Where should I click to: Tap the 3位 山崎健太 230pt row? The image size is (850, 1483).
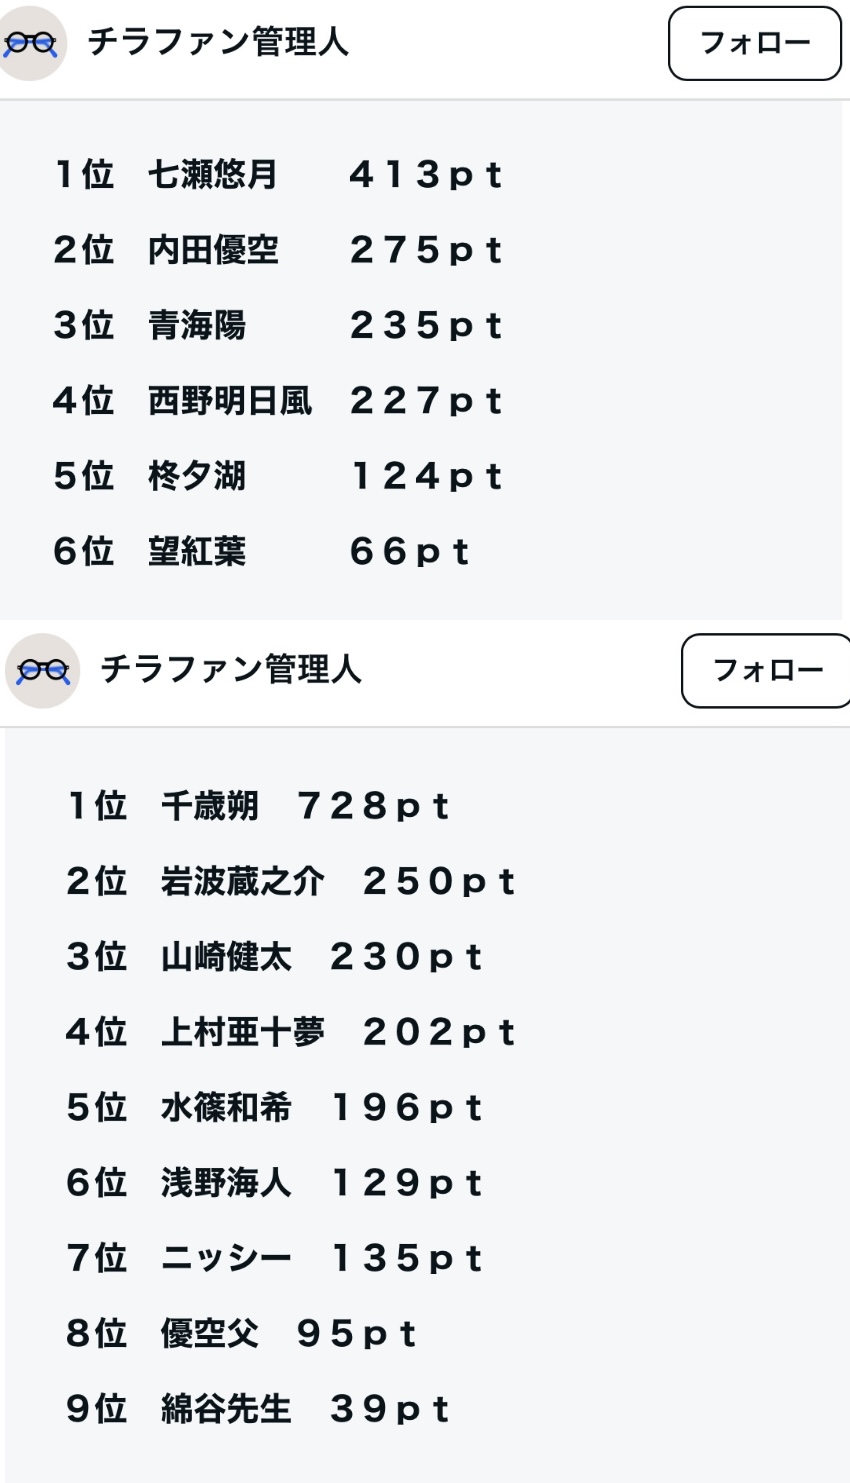[x=274, y=957]
